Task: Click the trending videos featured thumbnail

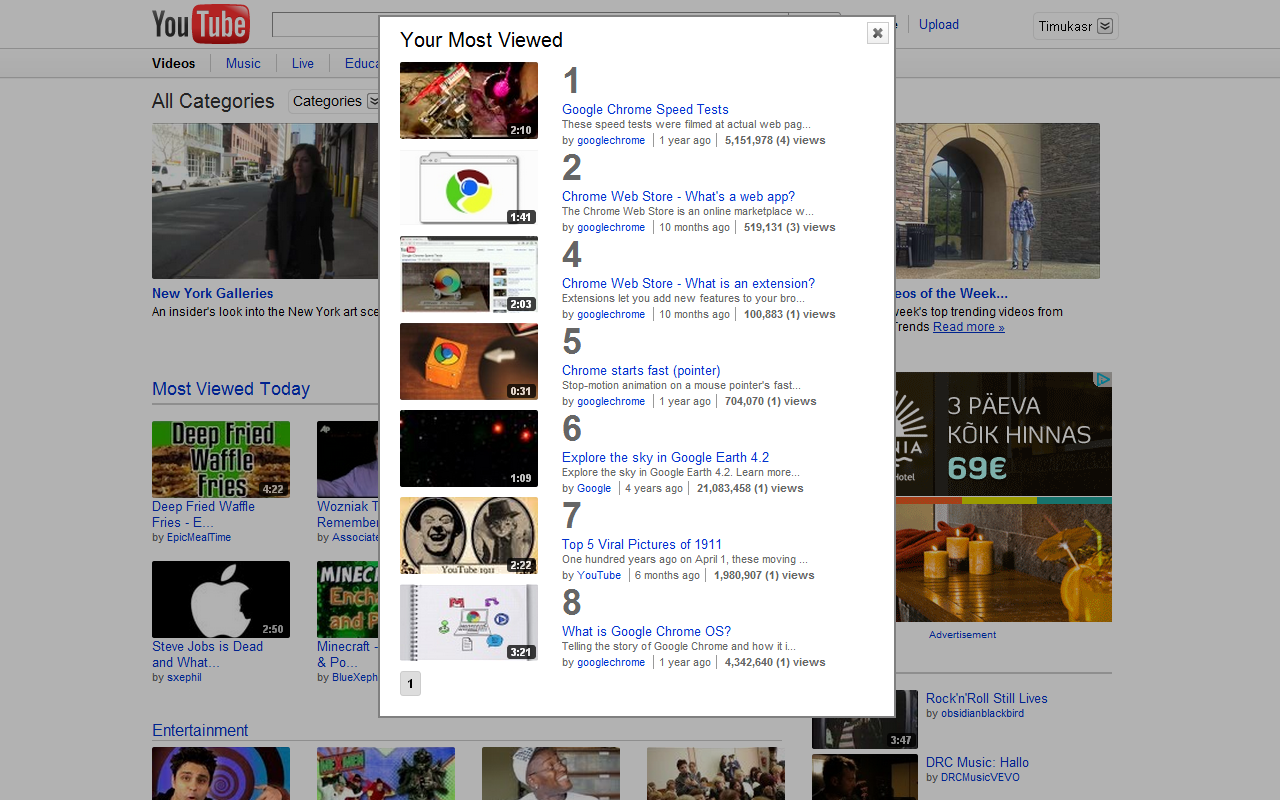Action: pos(998,201)
